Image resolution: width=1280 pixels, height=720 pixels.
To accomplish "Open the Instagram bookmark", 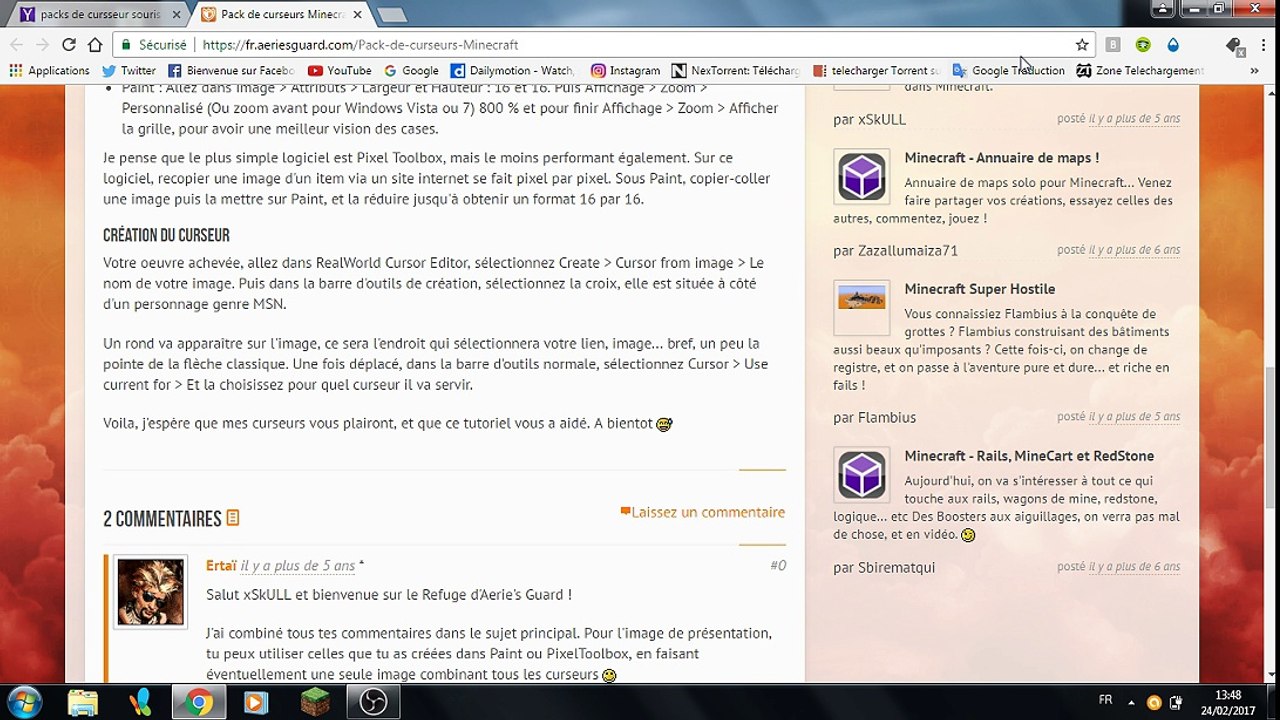I will [x=625, y=71].
